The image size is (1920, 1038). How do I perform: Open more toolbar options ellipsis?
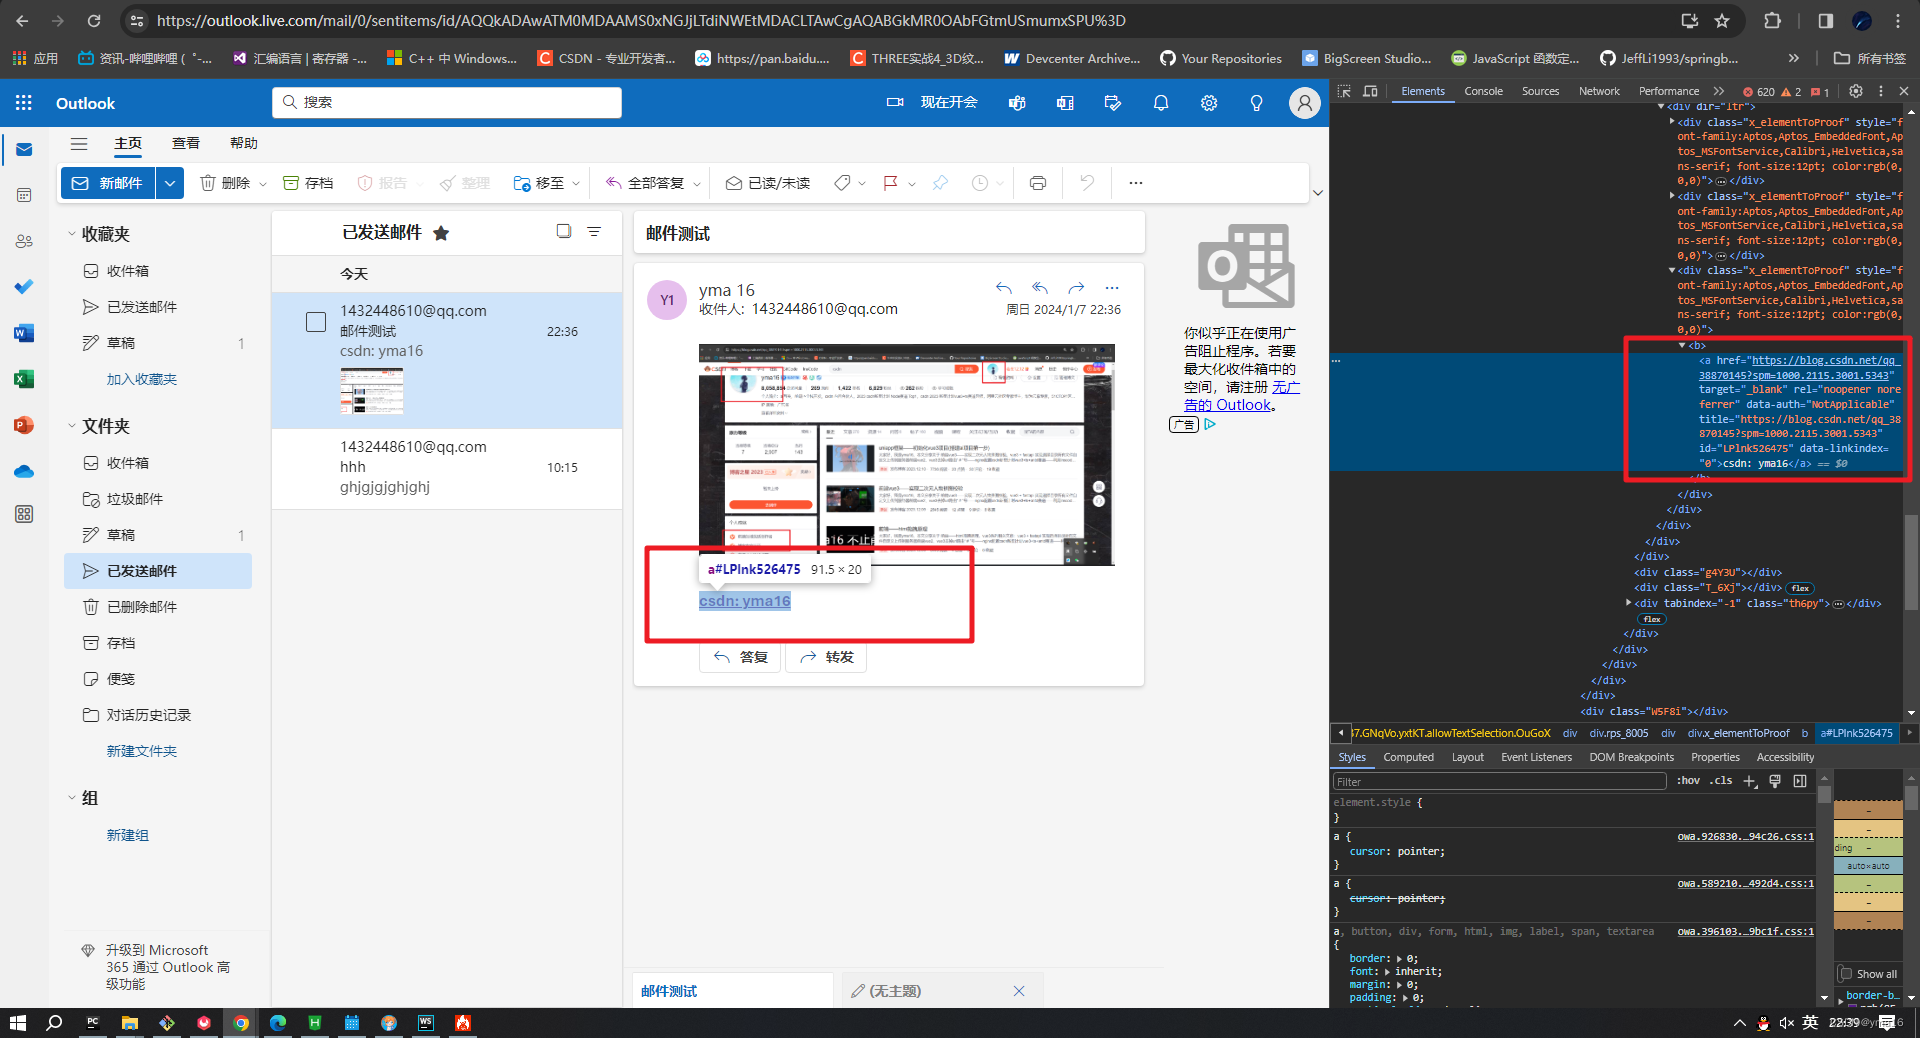(1135, 183)
